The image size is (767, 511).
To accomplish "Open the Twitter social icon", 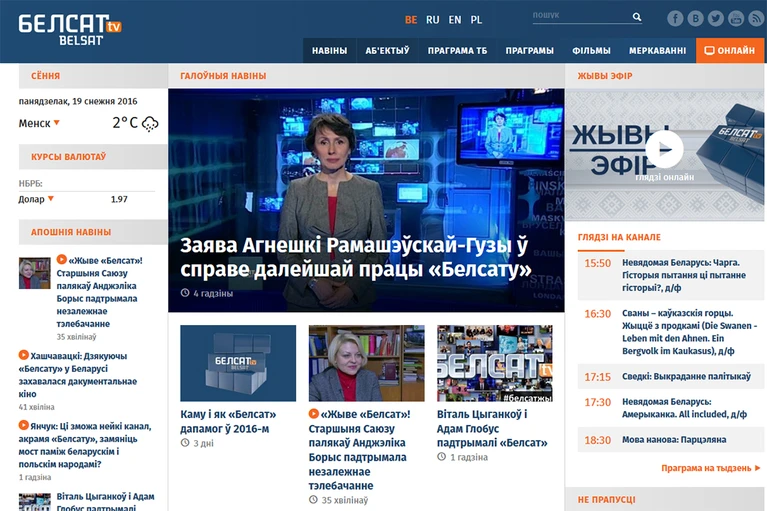I will click(x=716, y=19).
